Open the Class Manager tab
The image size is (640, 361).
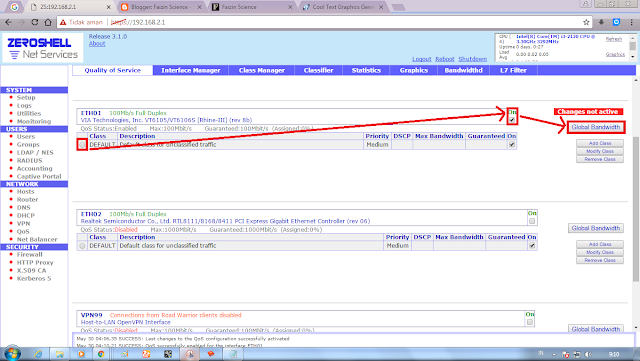coord(262,70)
